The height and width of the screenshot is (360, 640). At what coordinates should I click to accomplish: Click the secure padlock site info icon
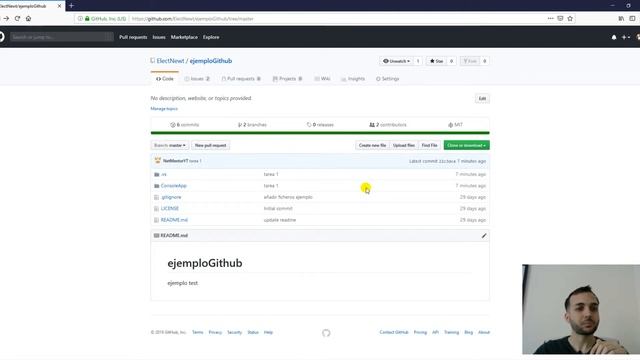(x=87, y=18)
